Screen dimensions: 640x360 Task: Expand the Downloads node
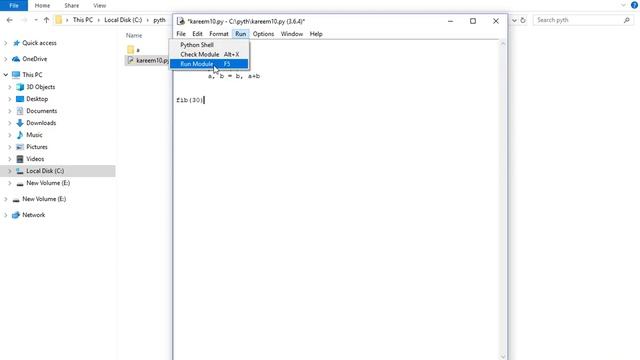coord(10,123)
